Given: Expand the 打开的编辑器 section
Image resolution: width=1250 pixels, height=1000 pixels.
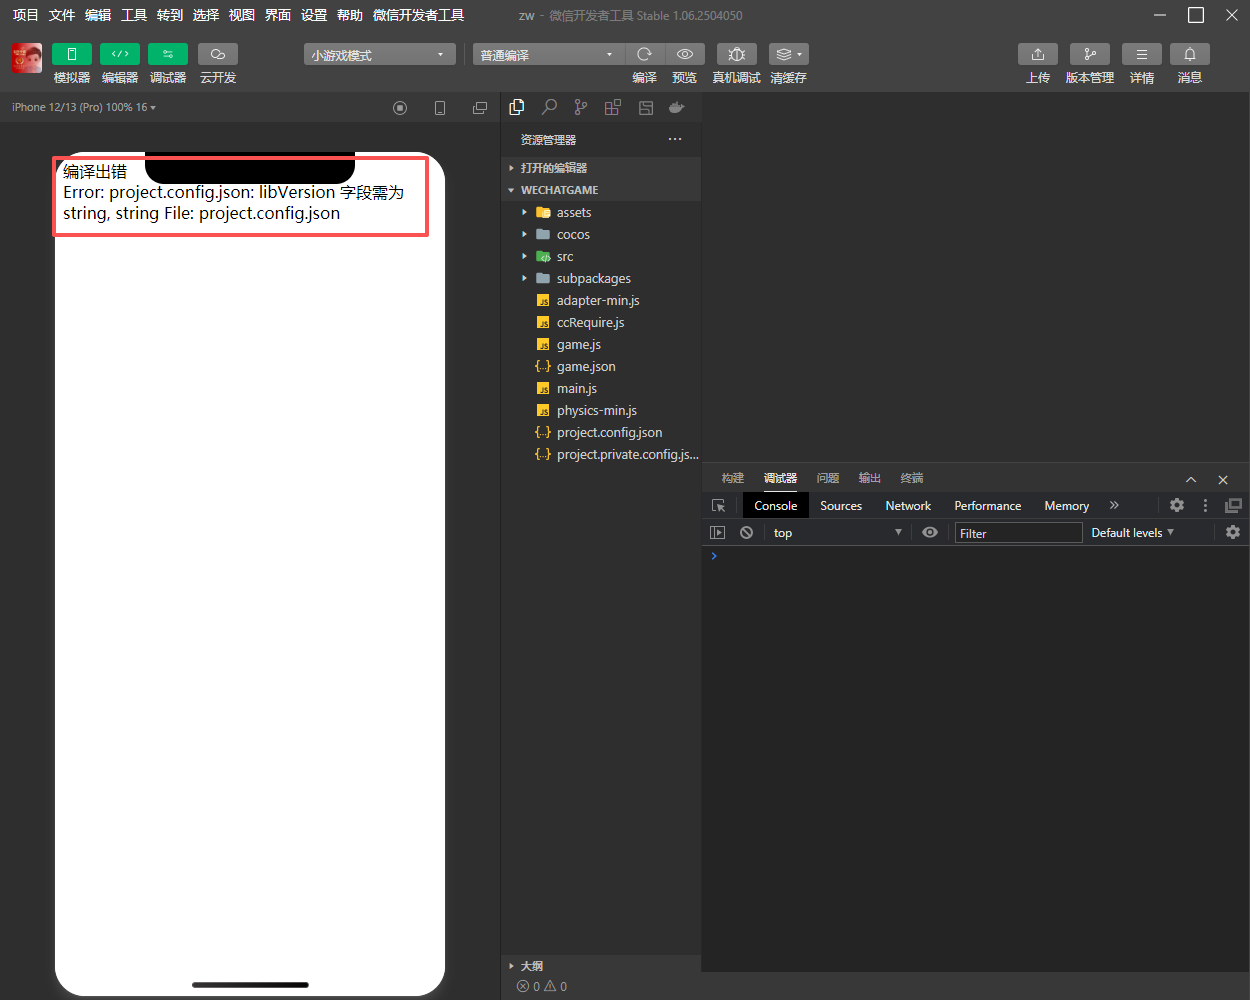Looking at the screenshot, I should [601, 168].
